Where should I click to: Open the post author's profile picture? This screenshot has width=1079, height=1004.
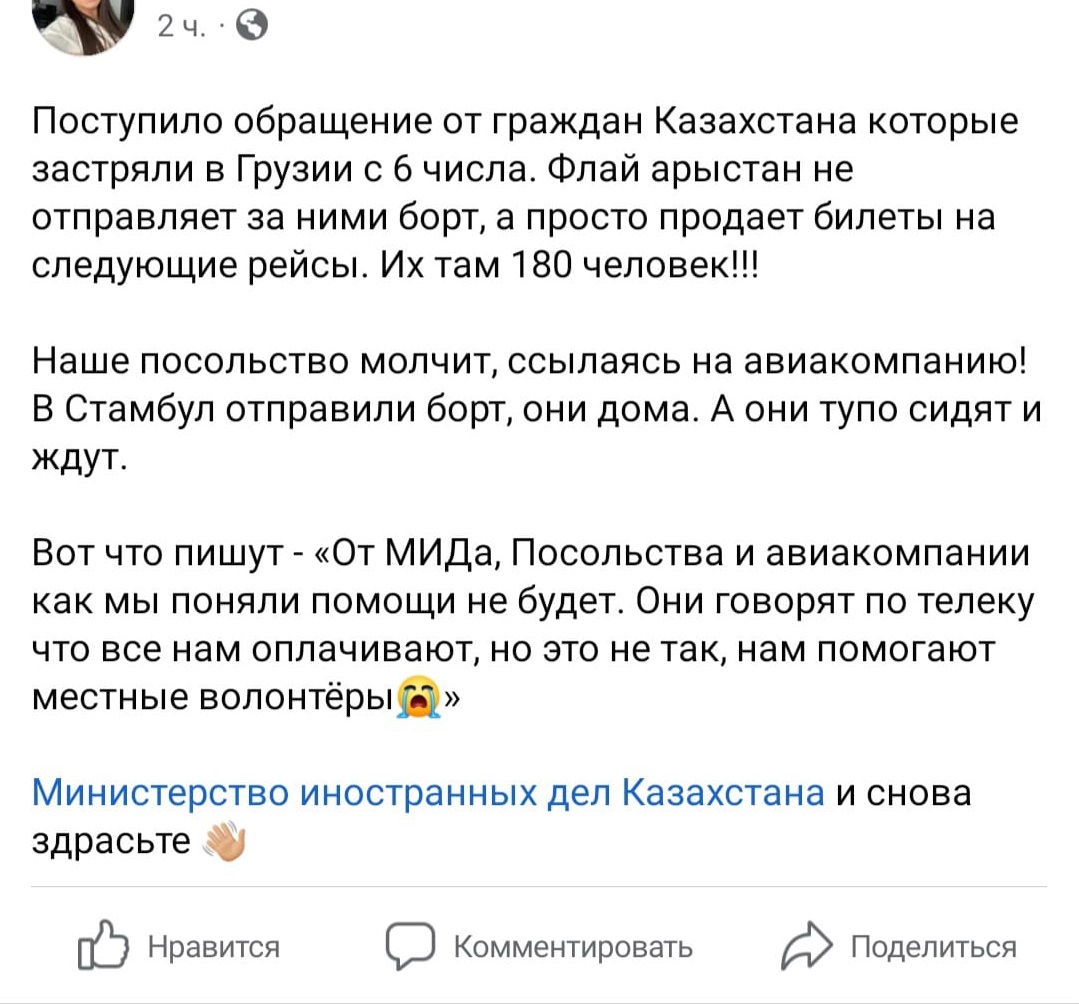coord(84,20)
